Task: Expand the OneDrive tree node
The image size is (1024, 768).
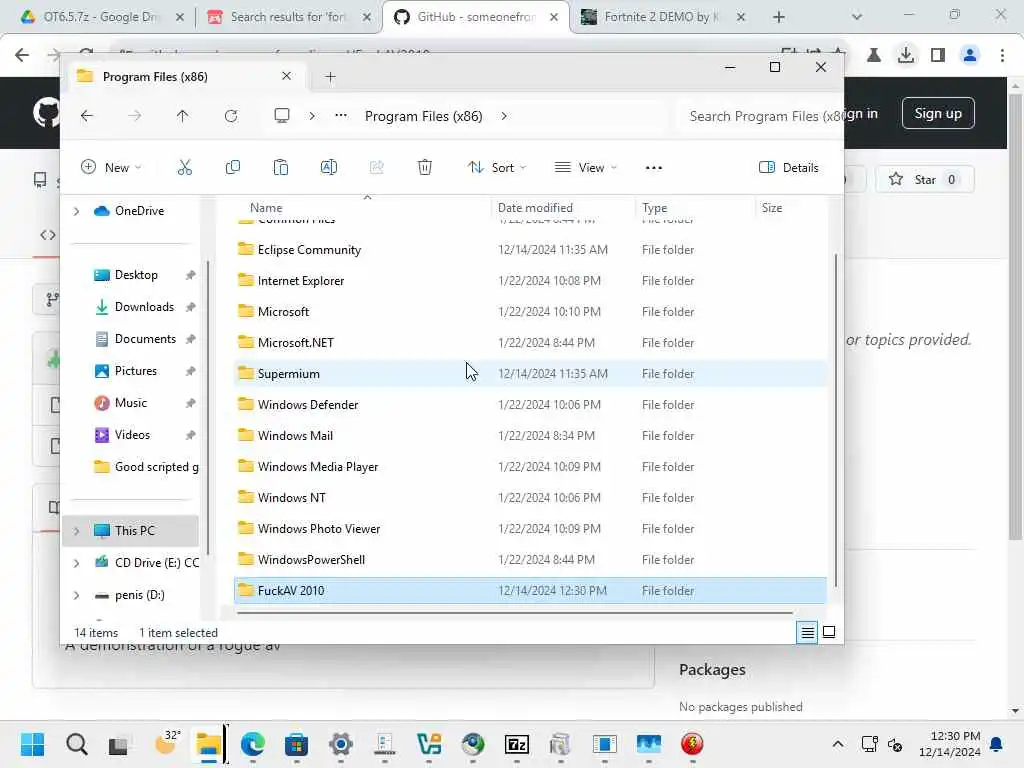Action: (76, 211)
